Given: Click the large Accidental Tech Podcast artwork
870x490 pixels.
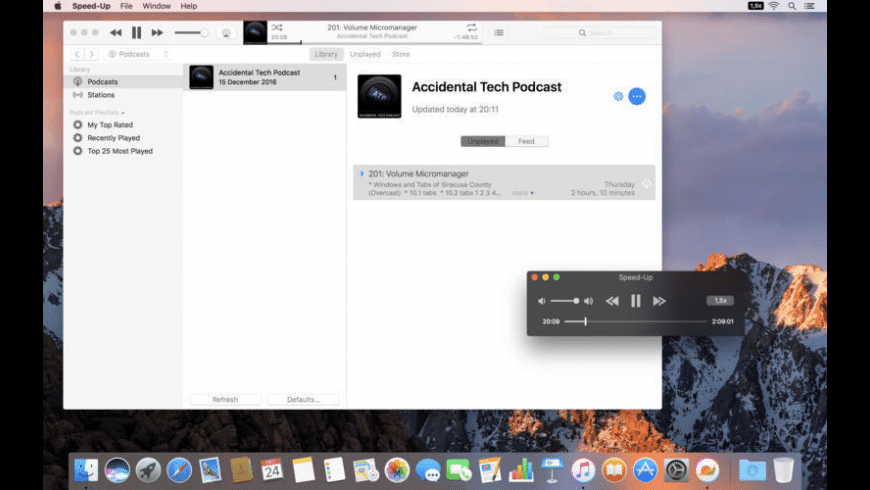Looking at the screenshot, I should pos(380,97).
